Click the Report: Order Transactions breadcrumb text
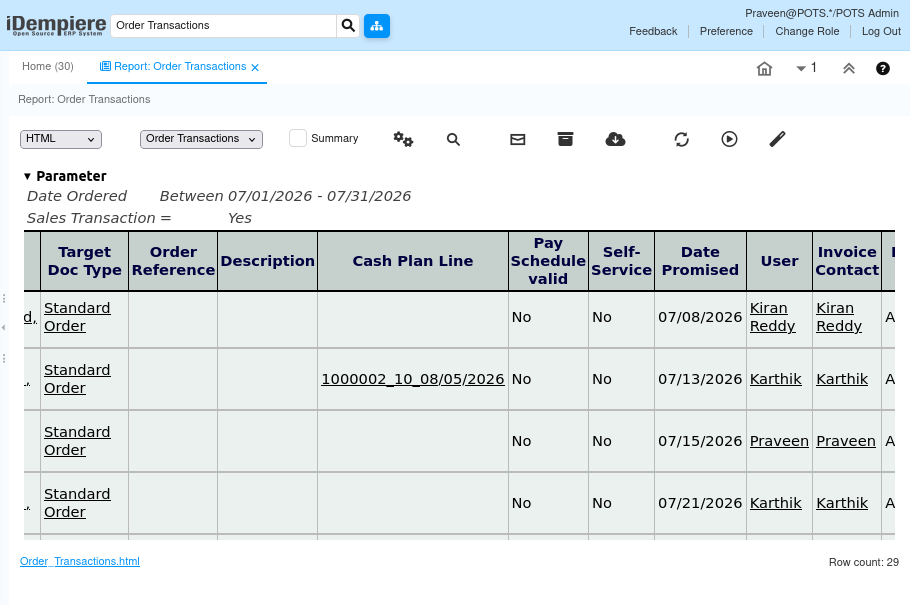The width and height of the screenshot is (910, 605). [x=84, y=99]
